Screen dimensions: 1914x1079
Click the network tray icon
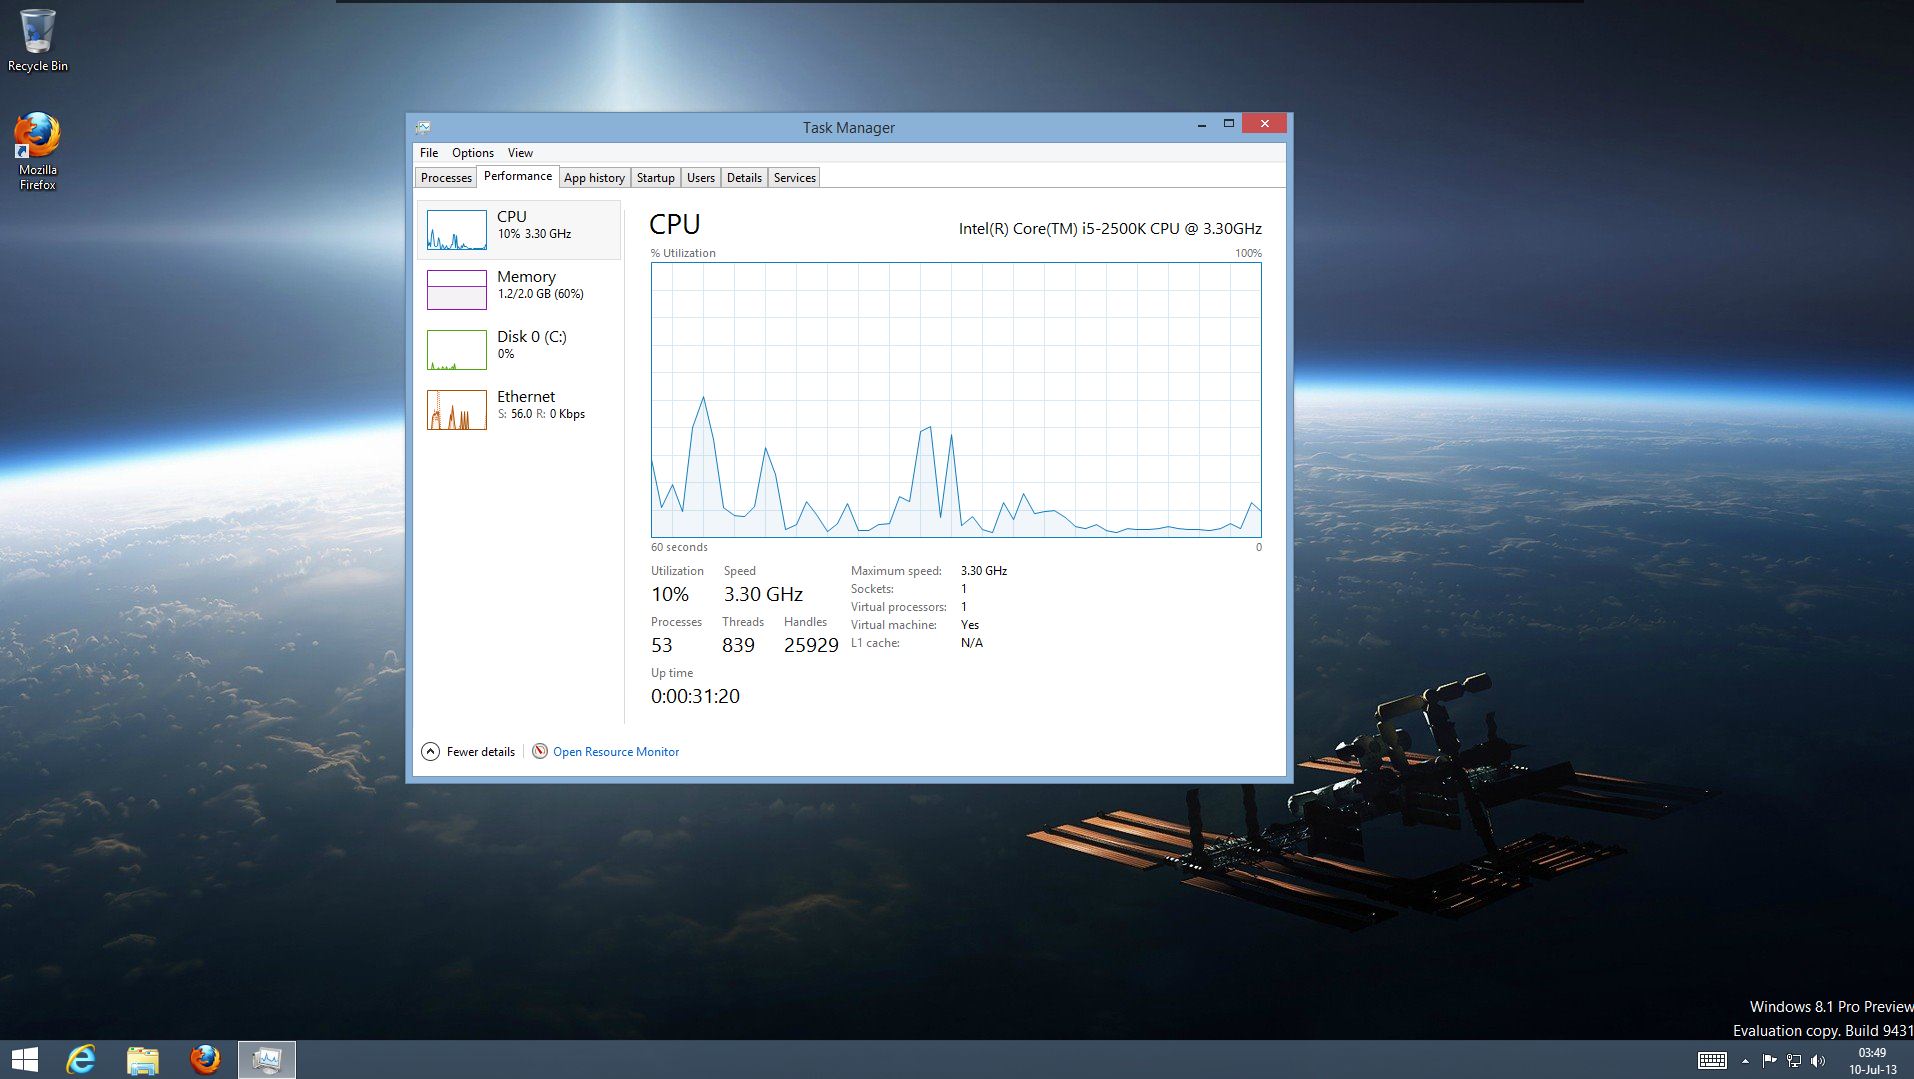pyautogui.click(x=1794, y=1060)
